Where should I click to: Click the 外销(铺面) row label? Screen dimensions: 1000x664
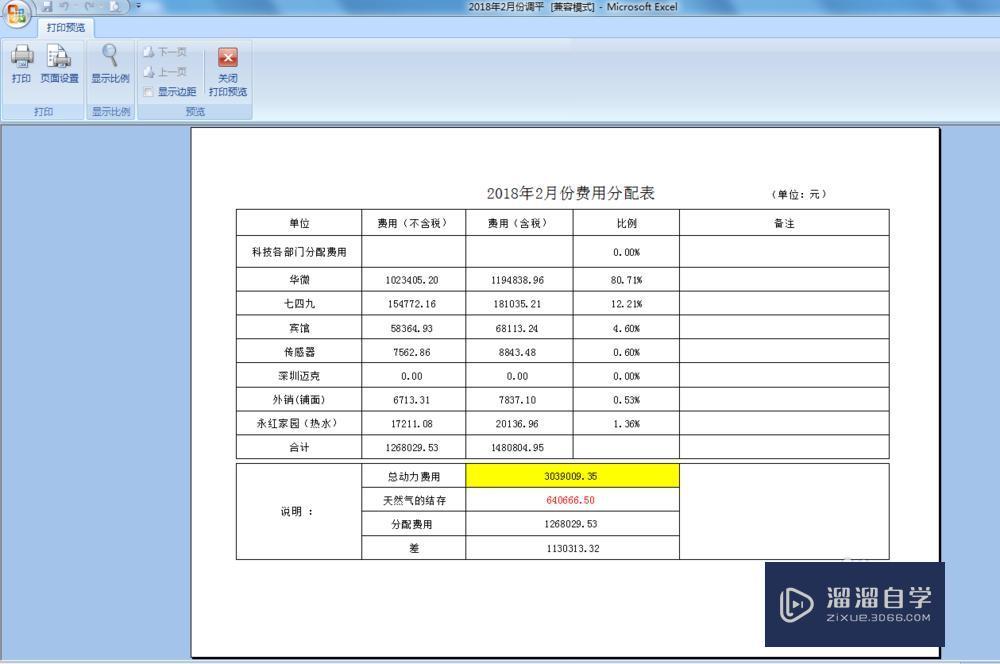point(299,399)
